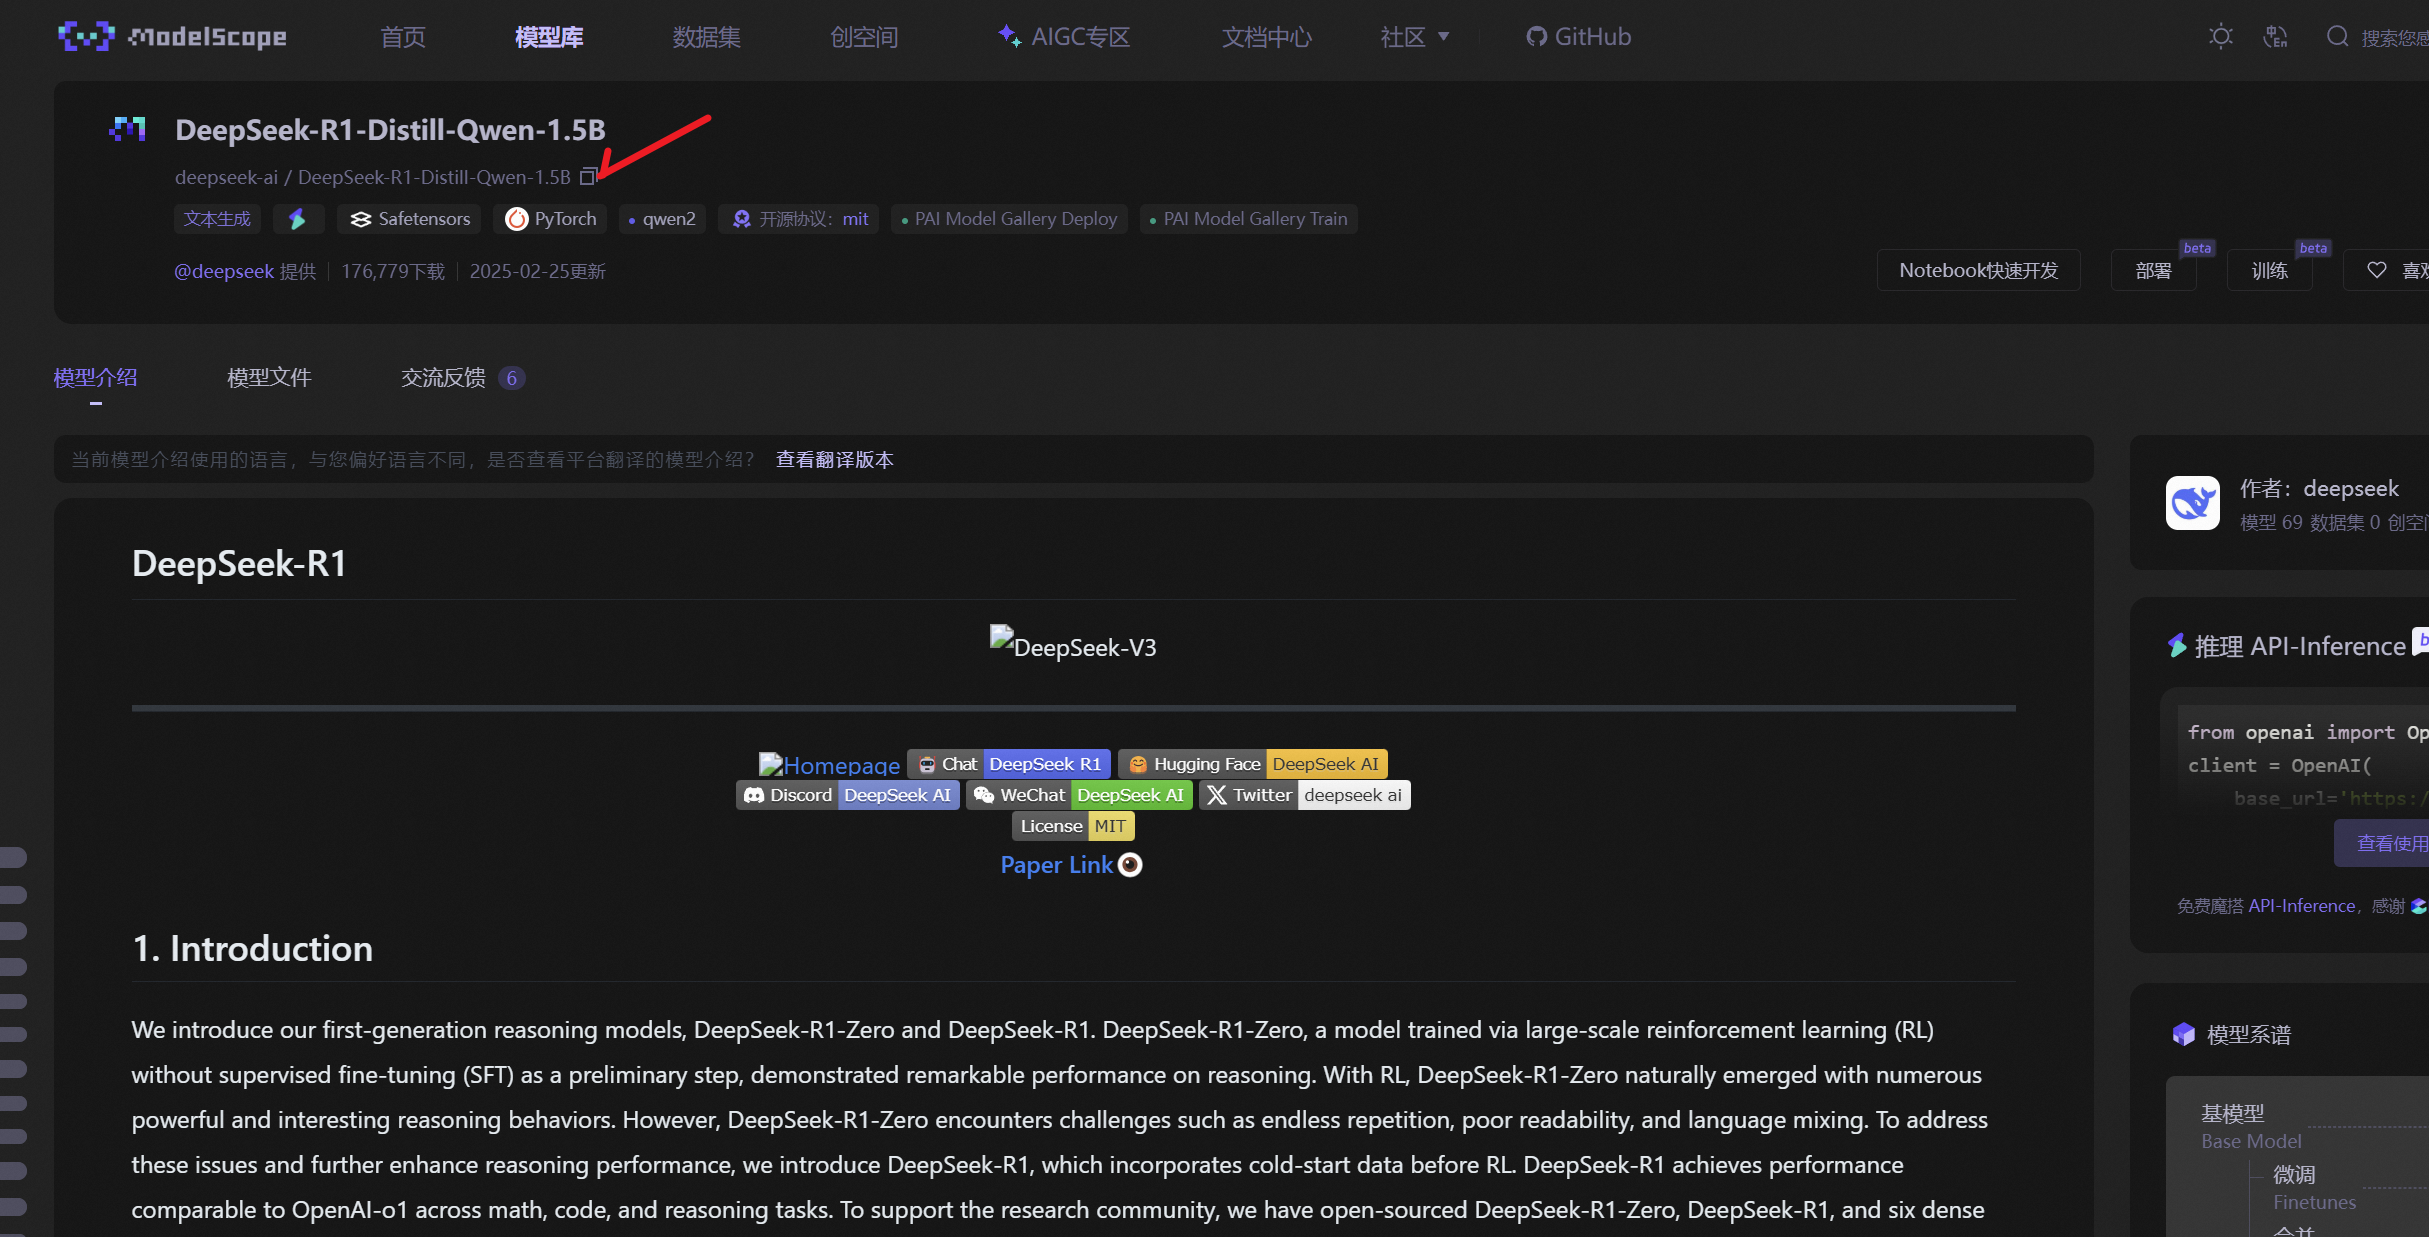Image resolution: width=2429 pixels, height=1237 pixels.
Task: Open 数据集 in top navigation
Action: point(706,37)
